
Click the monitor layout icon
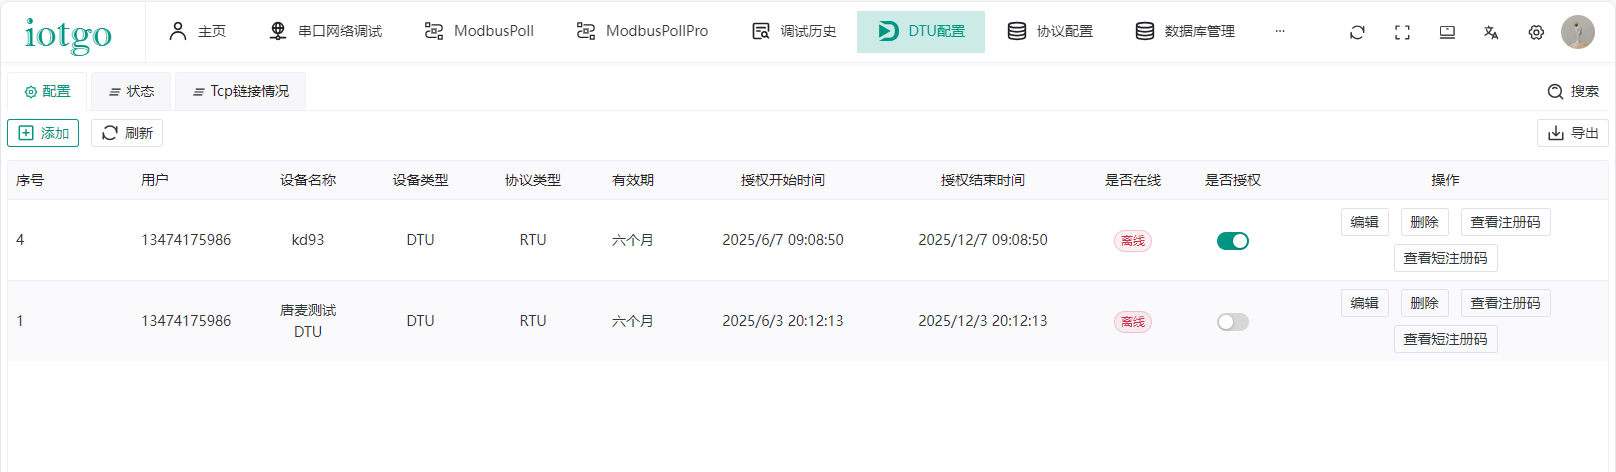[1447, 32]
